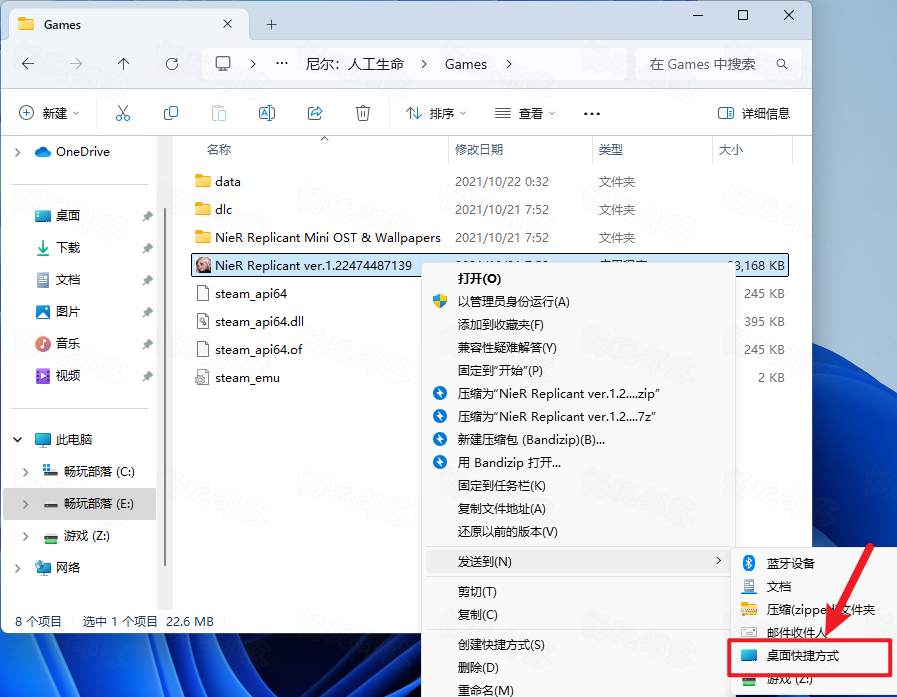Click the 在 Games 中搜索 search box
Screen dimensions: 897x697
[x=717, y=64]
